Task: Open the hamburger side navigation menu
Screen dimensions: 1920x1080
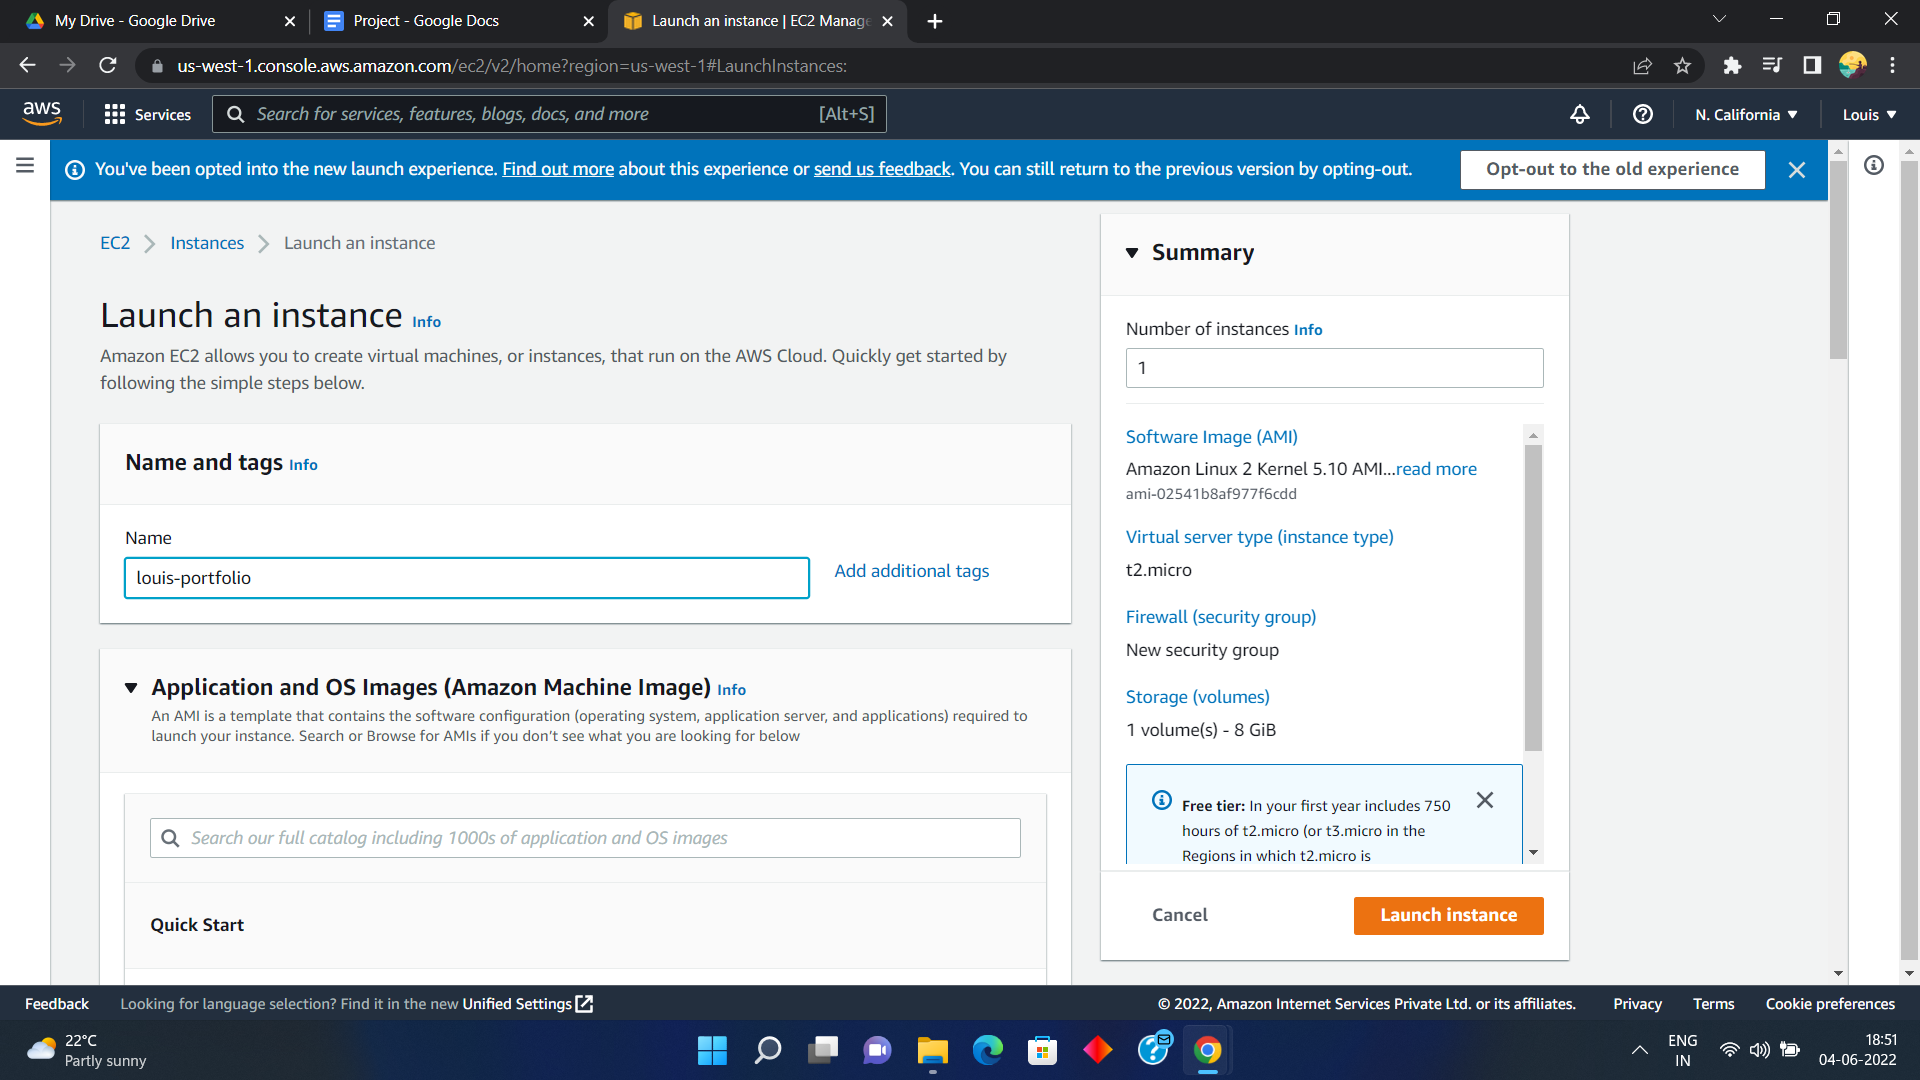Action: click(x=25, y=166)
